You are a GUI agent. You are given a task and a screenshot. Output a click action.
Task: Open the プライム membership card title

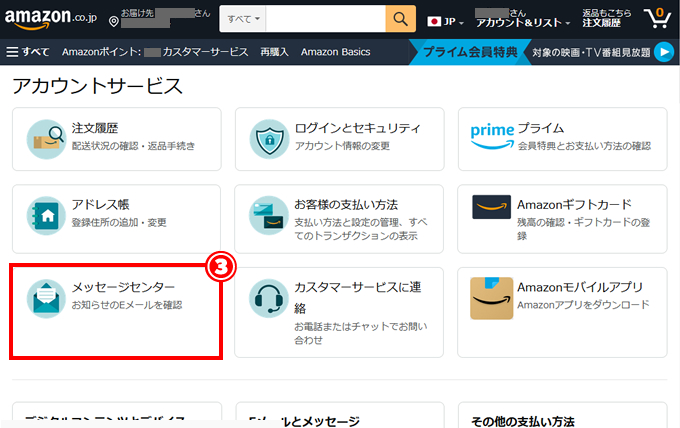[x=541, y=128]
